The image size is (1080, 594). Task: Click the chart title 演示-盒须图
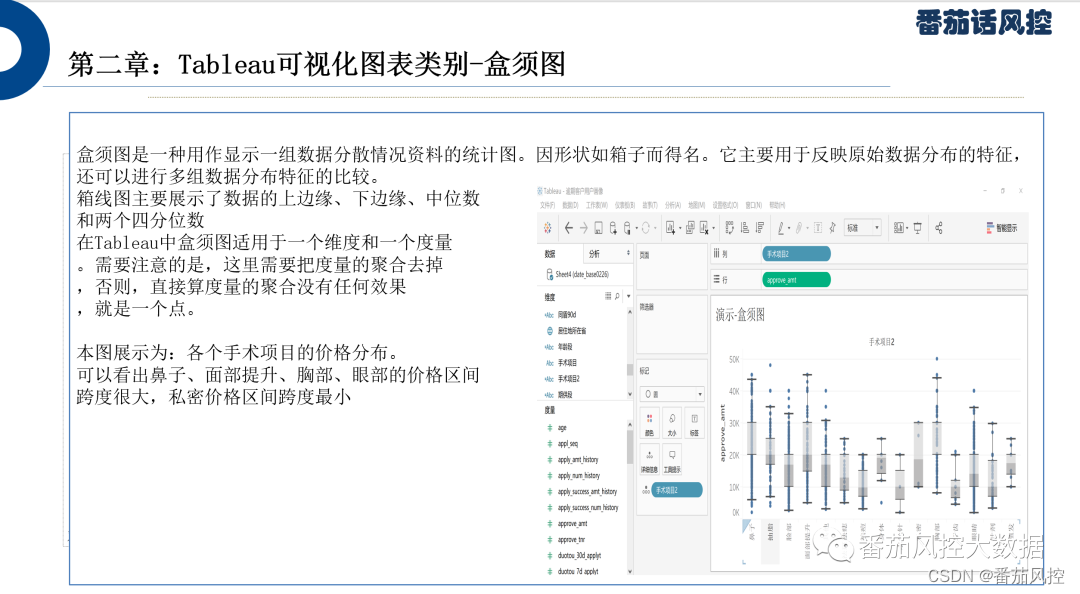[740, 315]
